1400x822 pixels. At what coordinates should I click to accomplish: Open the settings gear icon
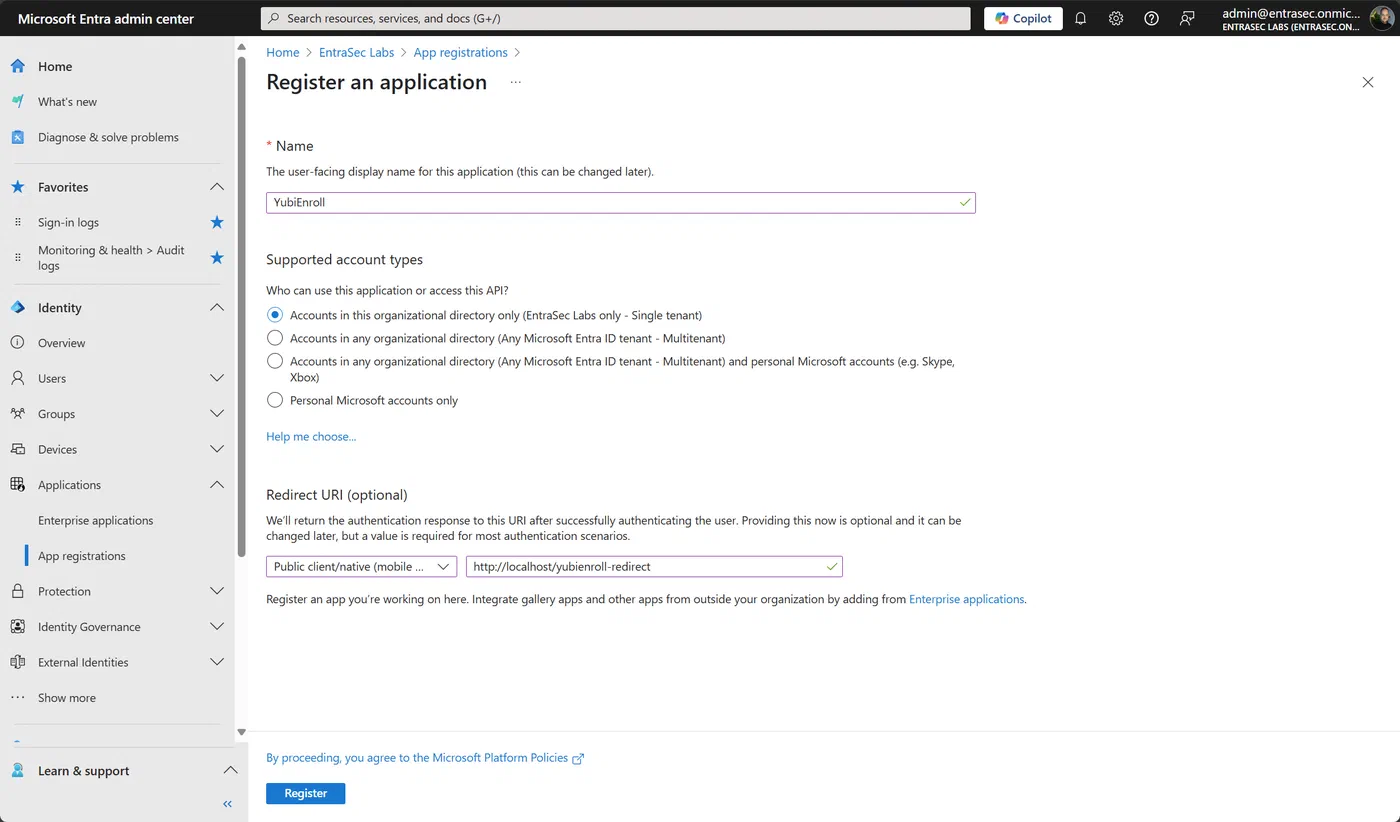coord(1116,18)
